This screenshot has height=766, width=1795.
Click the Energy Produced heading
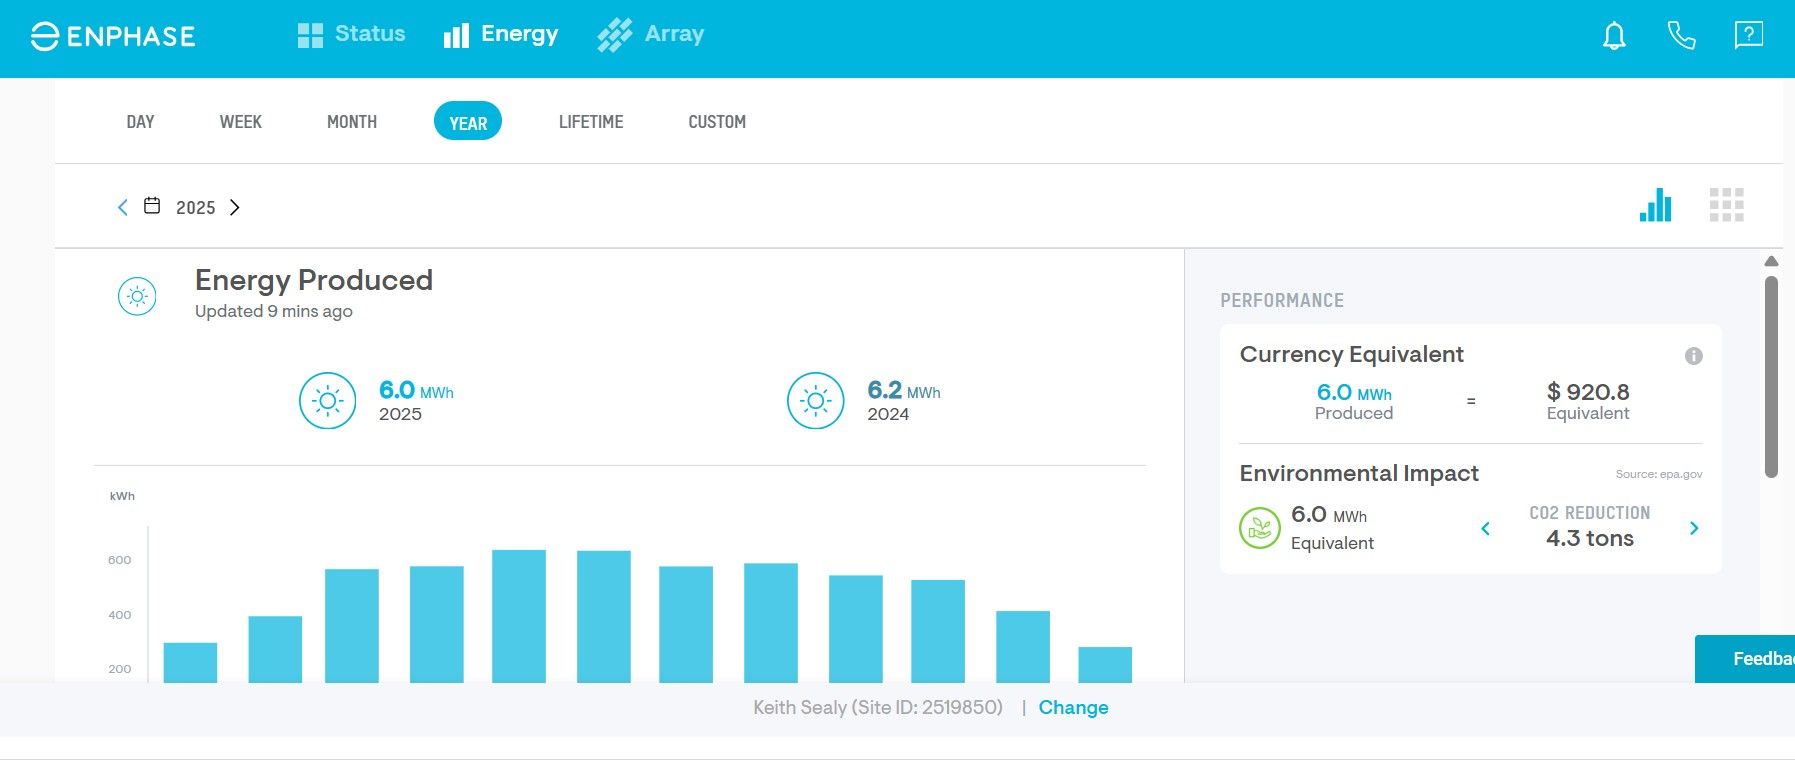[x=314, y=280]
